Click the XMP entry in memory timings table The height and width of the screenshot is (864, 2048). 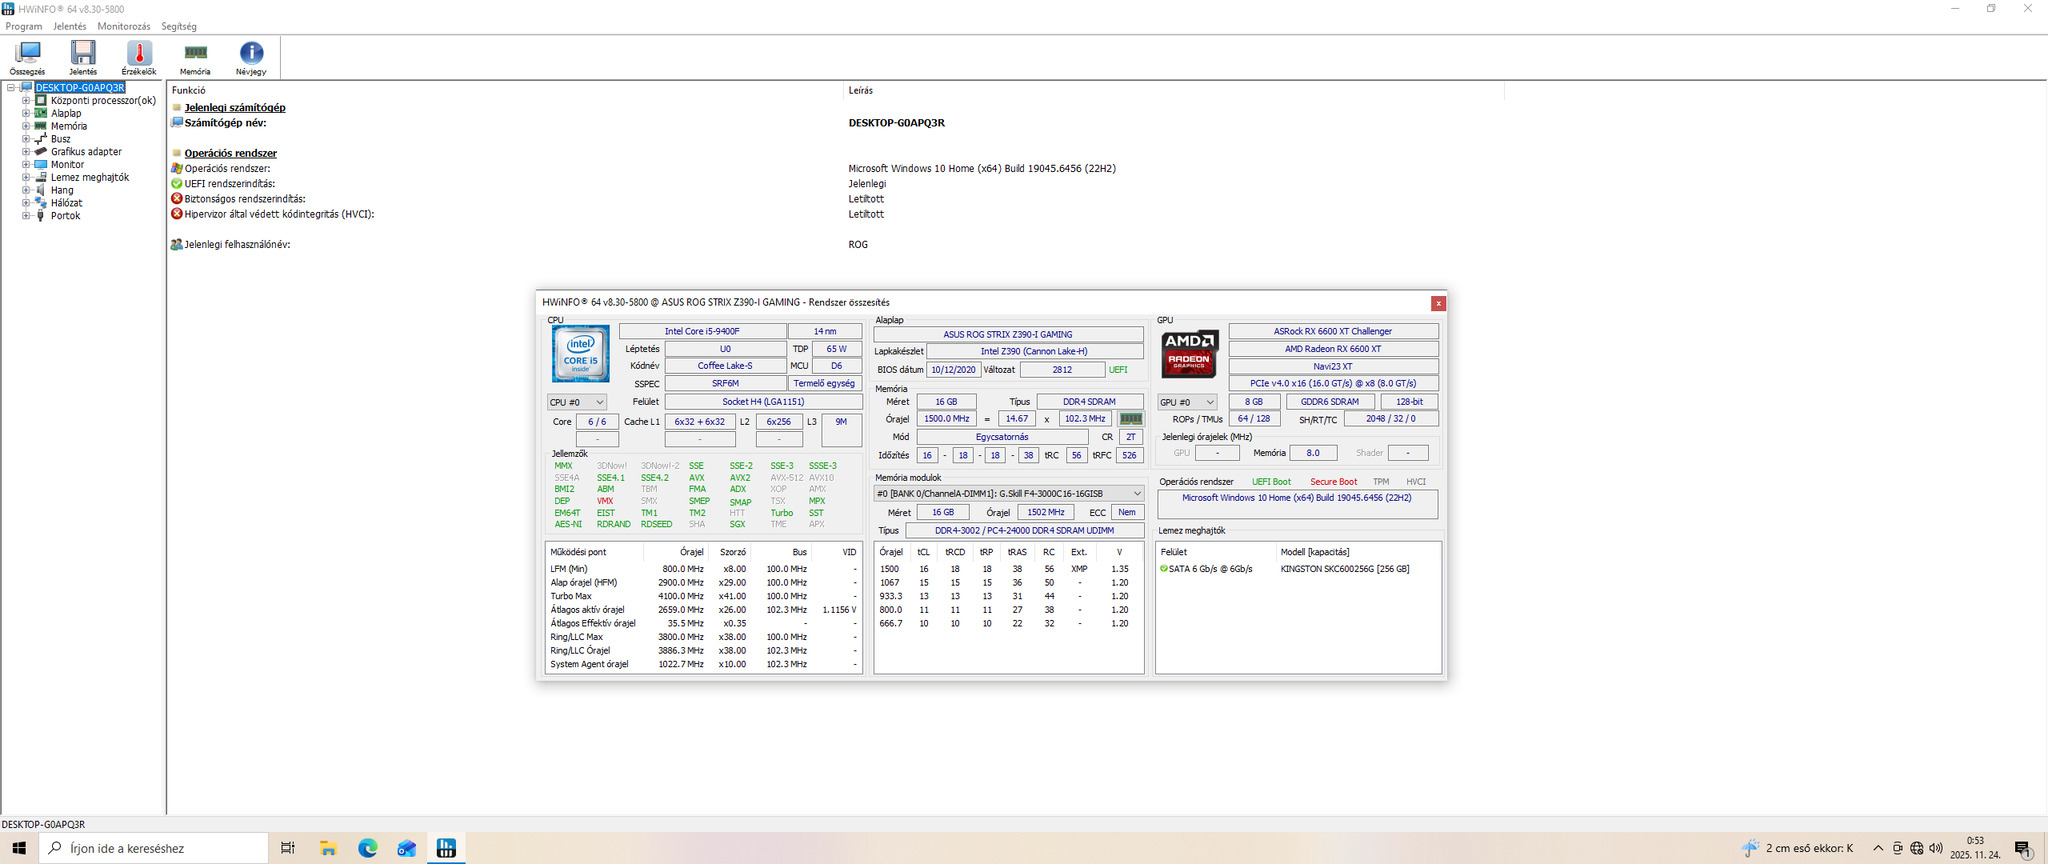(1079, 569)
